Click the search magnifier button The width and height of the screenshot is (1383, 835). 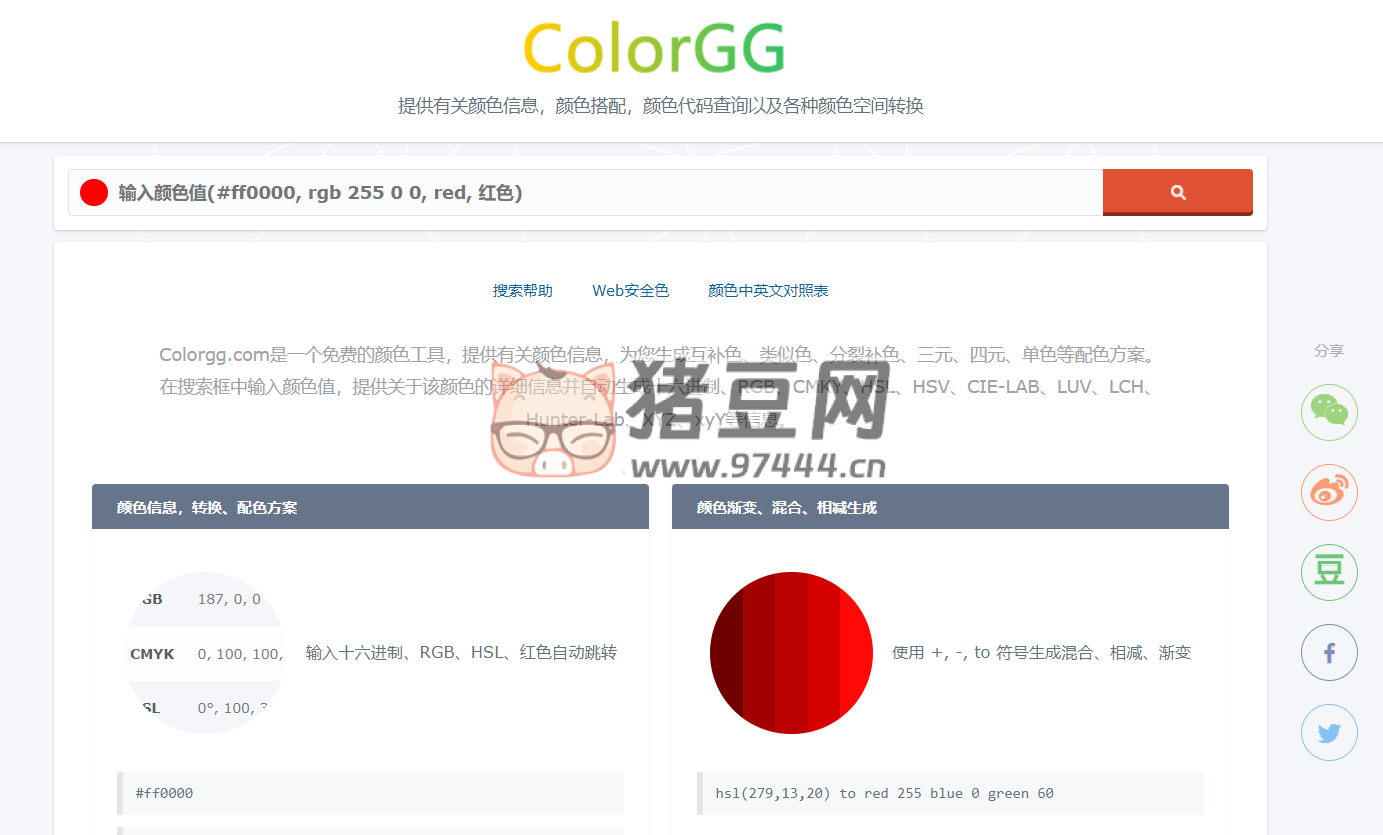(1177, 191)
